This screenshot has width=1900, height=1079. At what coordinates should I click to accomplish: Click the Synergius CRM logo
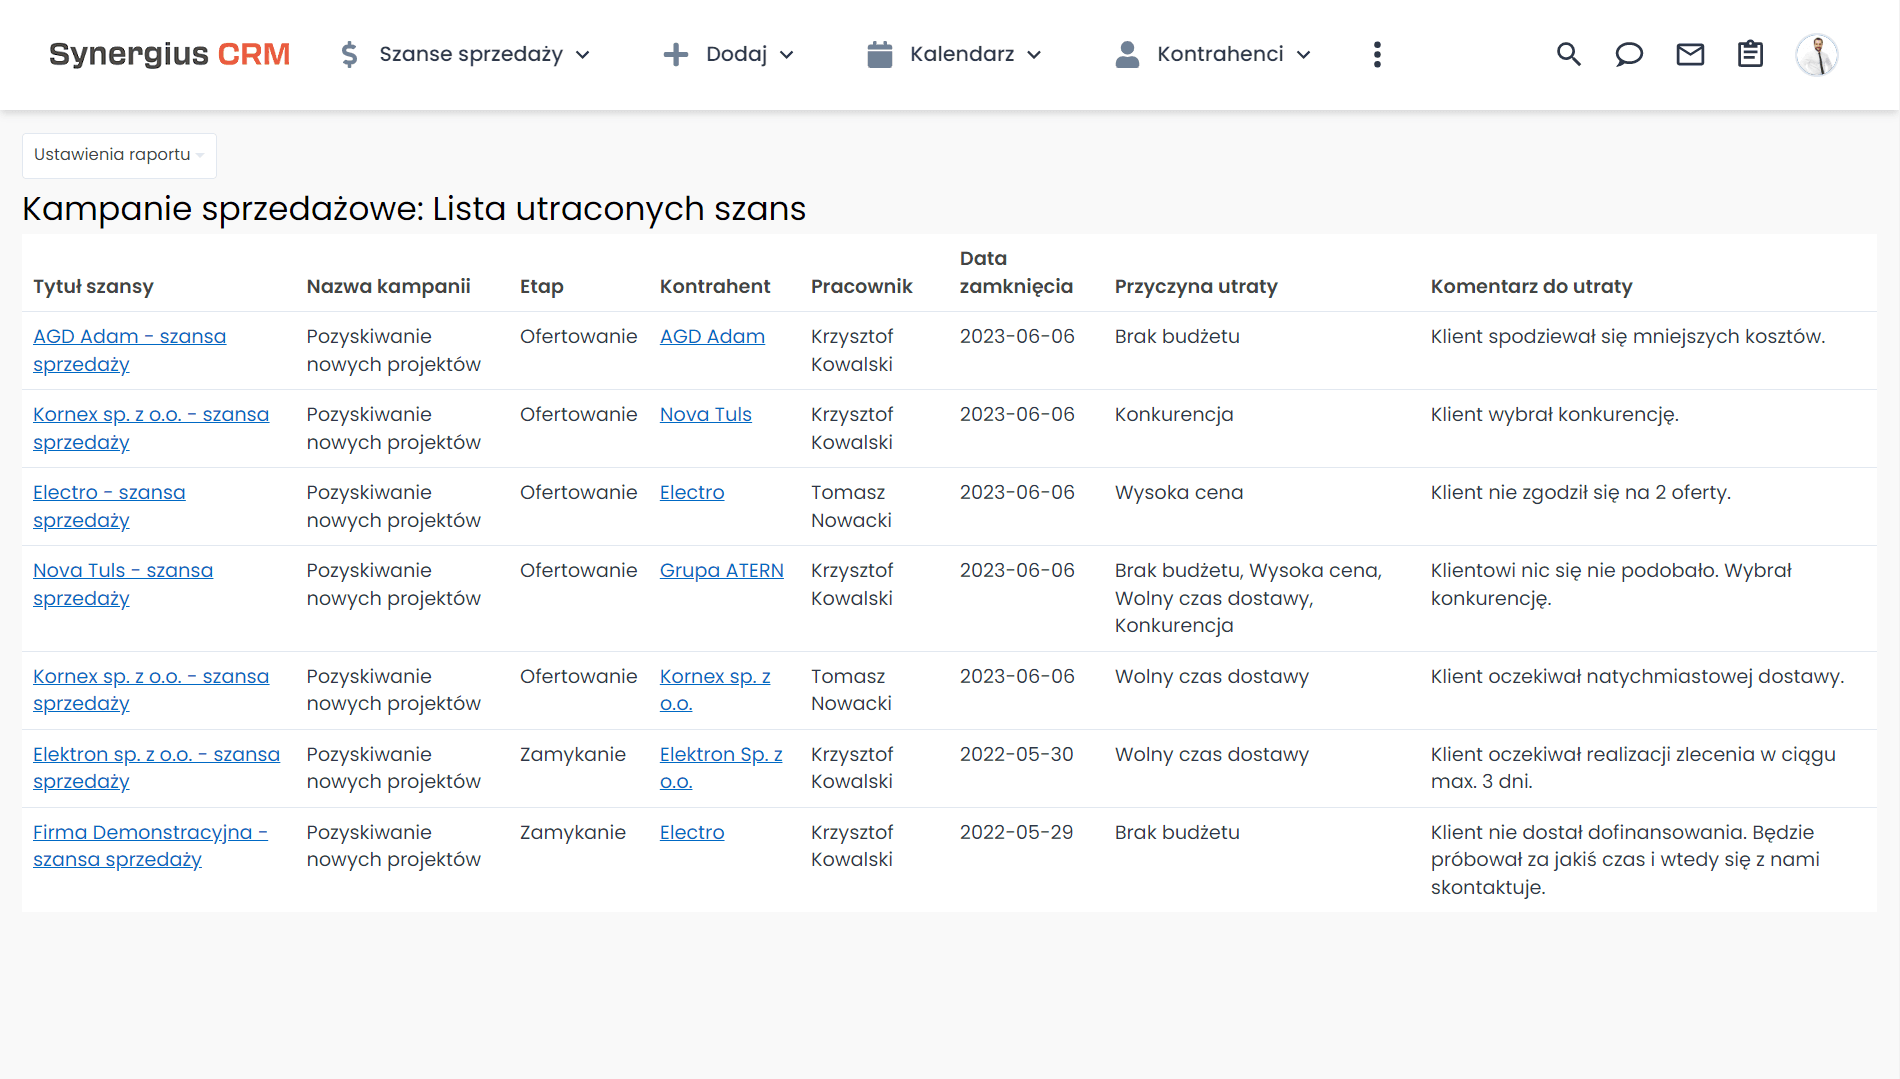pyautogui.click(x=169, y=55)
